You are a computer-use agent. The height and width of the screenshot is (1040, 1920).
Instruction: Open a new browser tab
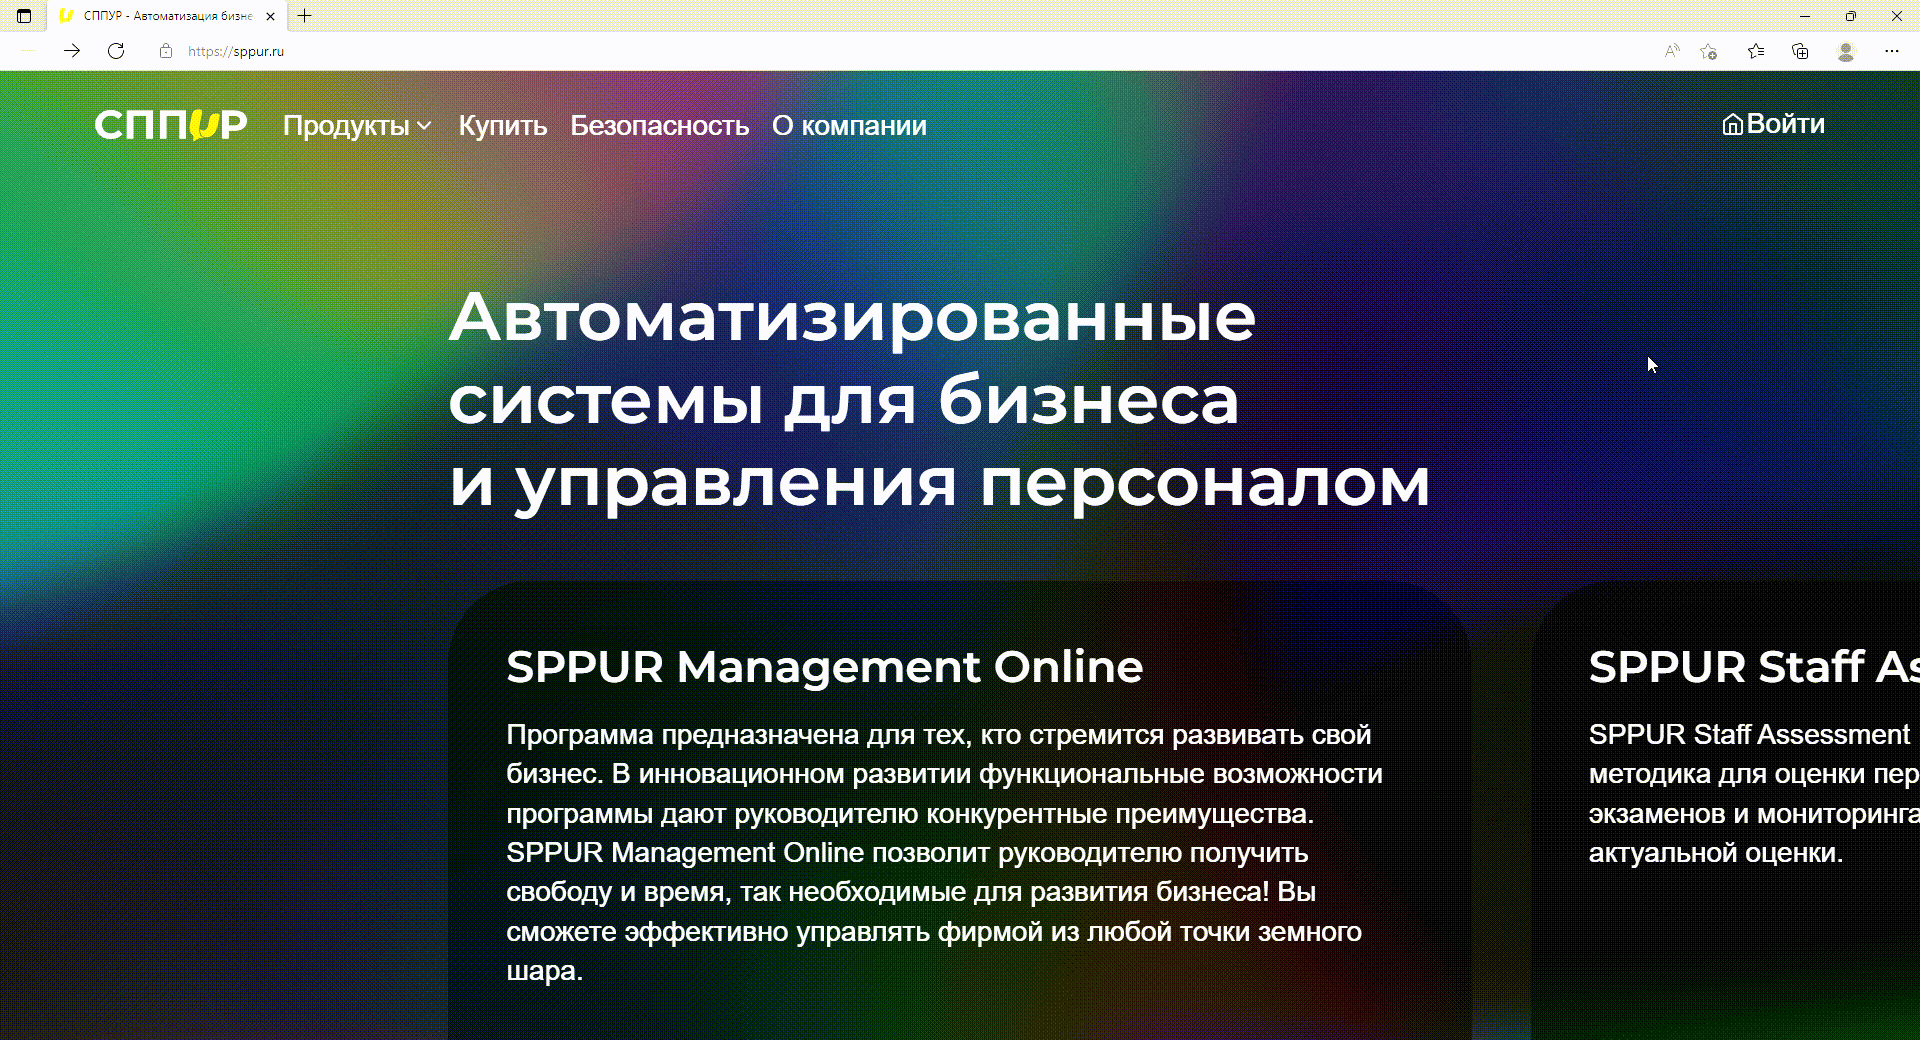point(305,16)
